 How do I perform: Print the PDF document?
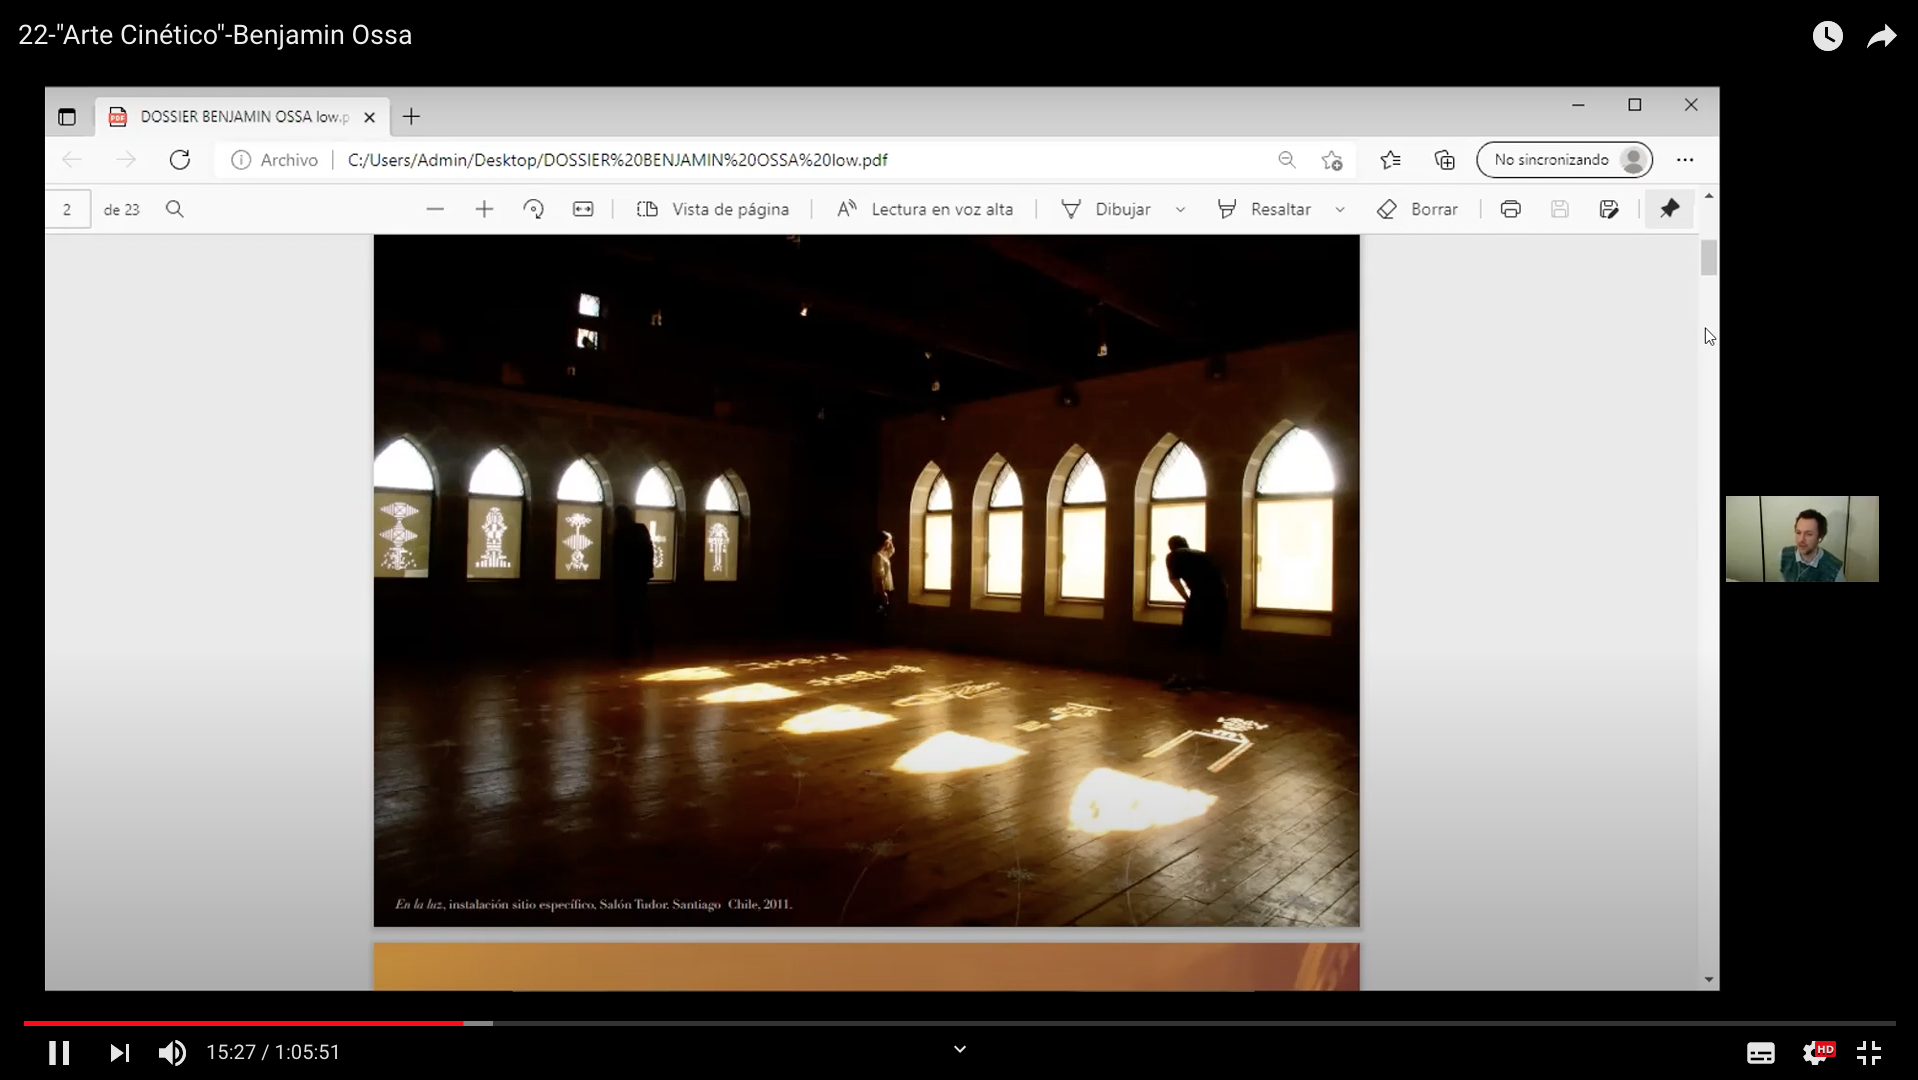1510,210
